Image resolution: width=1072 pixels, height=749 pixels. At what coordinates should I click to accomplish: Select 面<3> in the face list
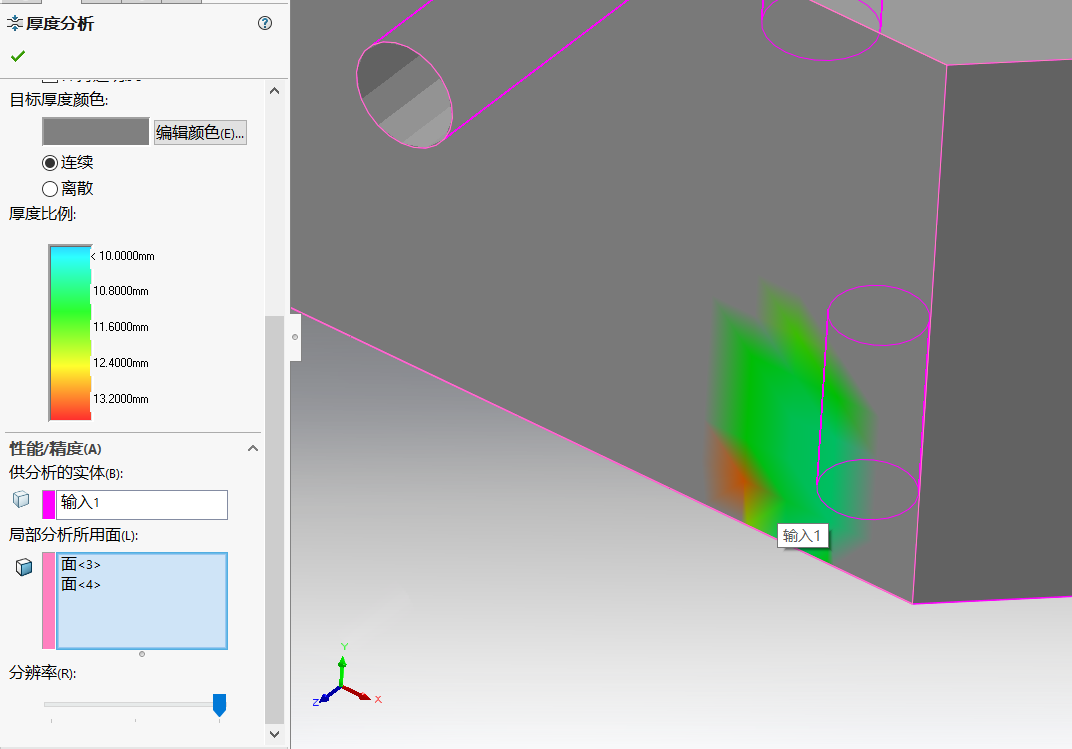(x=81, y=565)
